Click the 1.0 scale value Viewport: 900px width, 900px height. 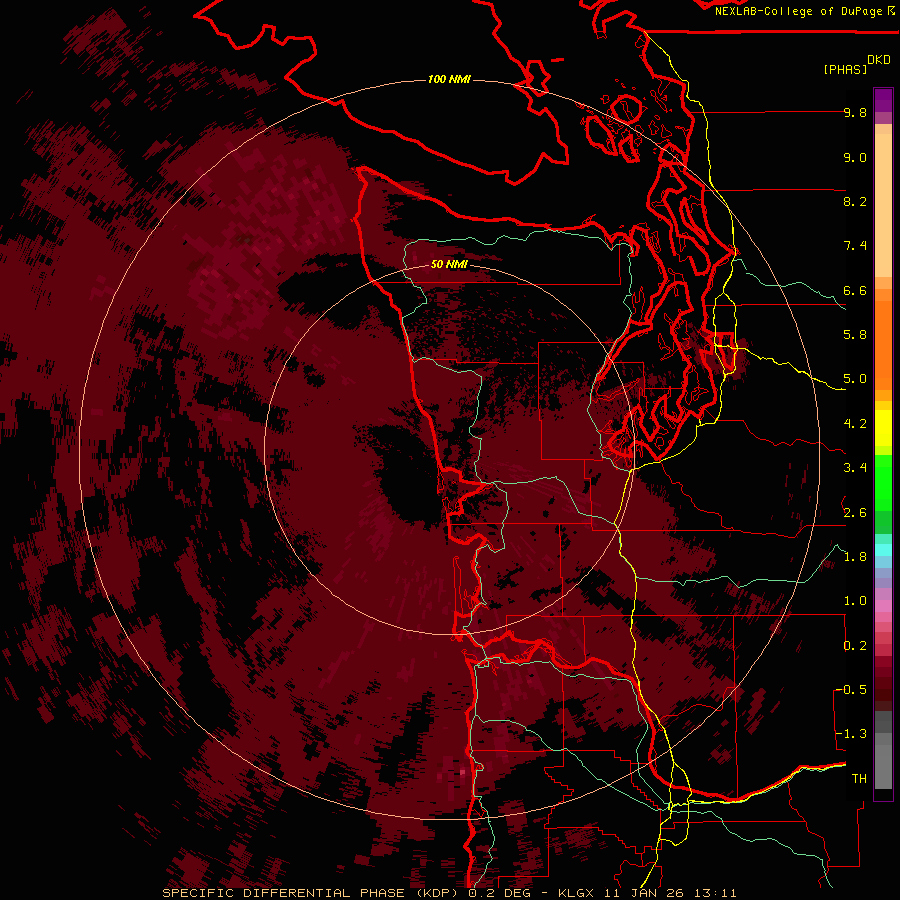pyautogui.click(x=855, y=601)
